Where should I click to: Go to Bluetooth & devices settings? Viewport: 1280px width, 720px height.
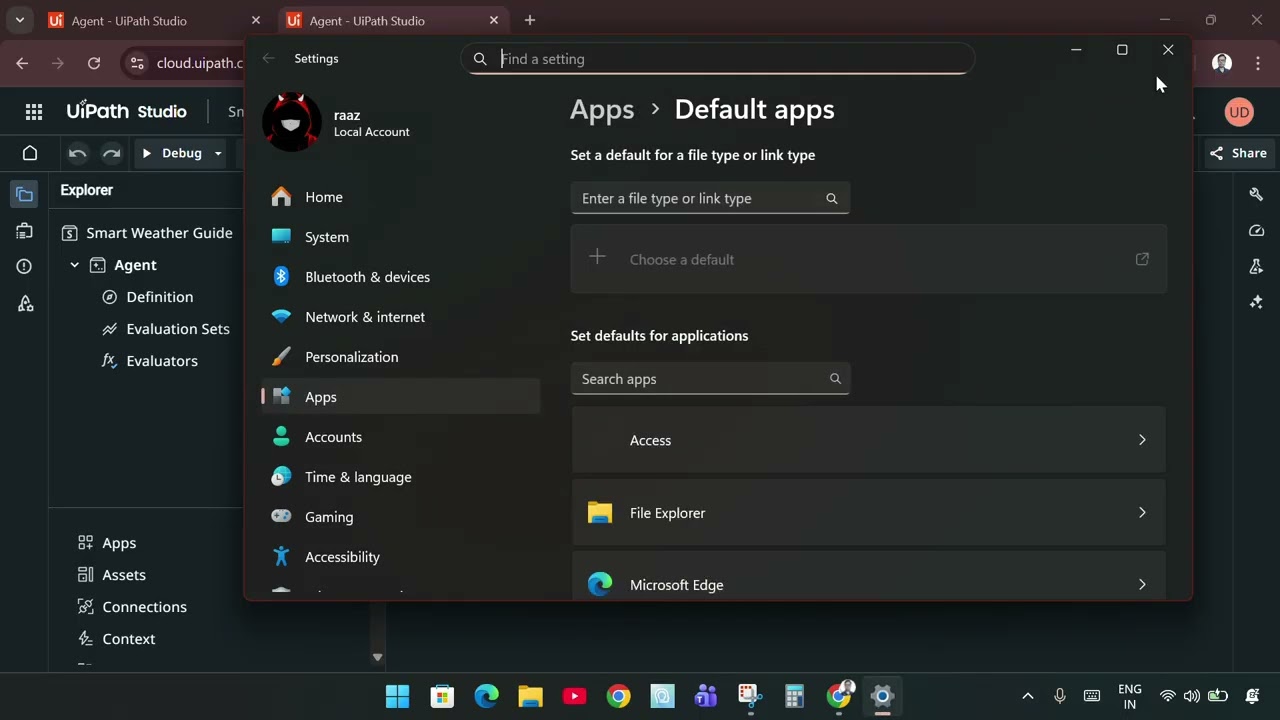click(400, 277)
